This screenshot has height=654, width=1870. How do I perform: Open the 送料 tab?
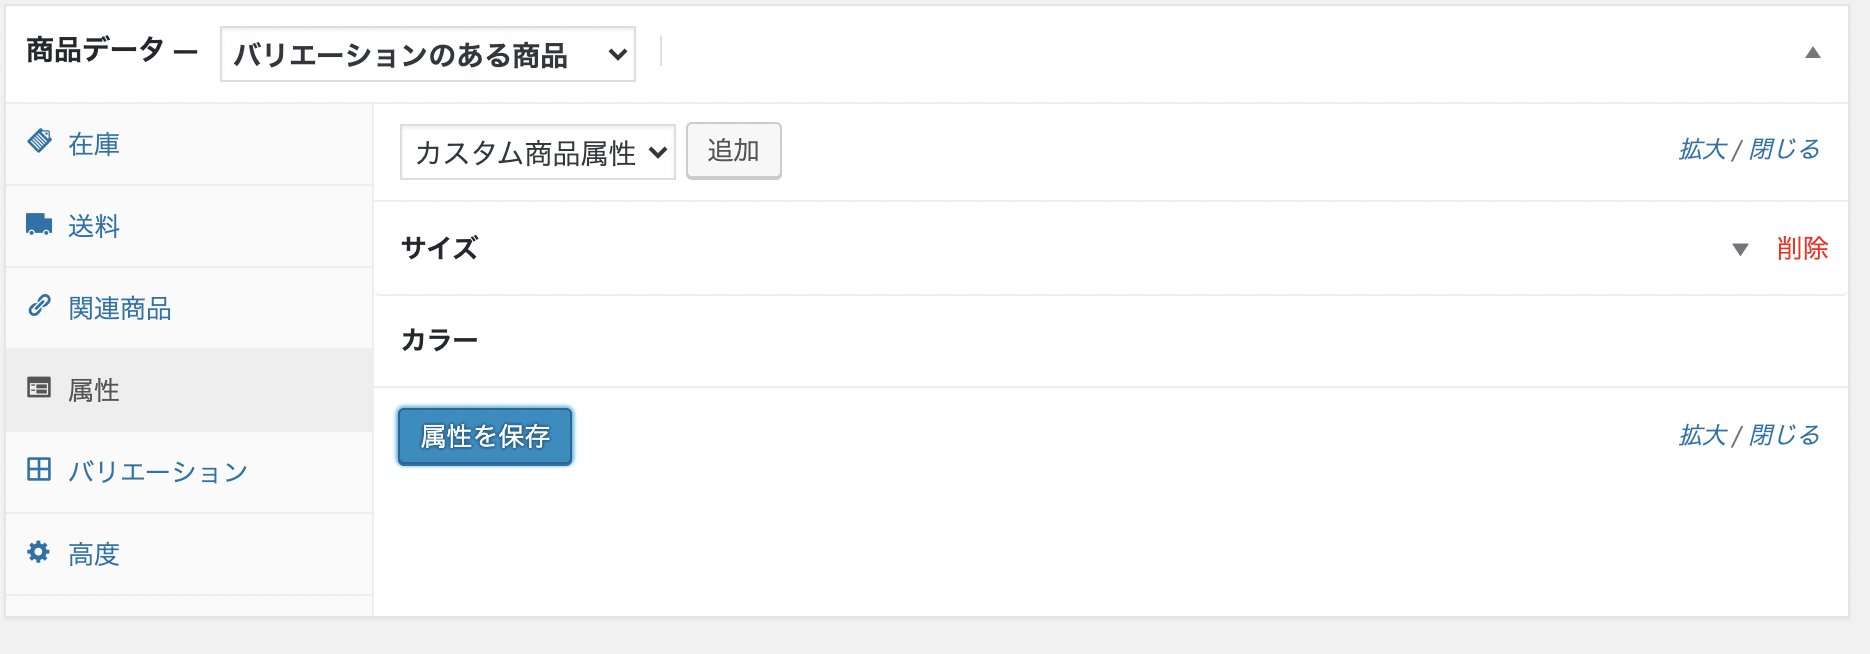(94, 227)
